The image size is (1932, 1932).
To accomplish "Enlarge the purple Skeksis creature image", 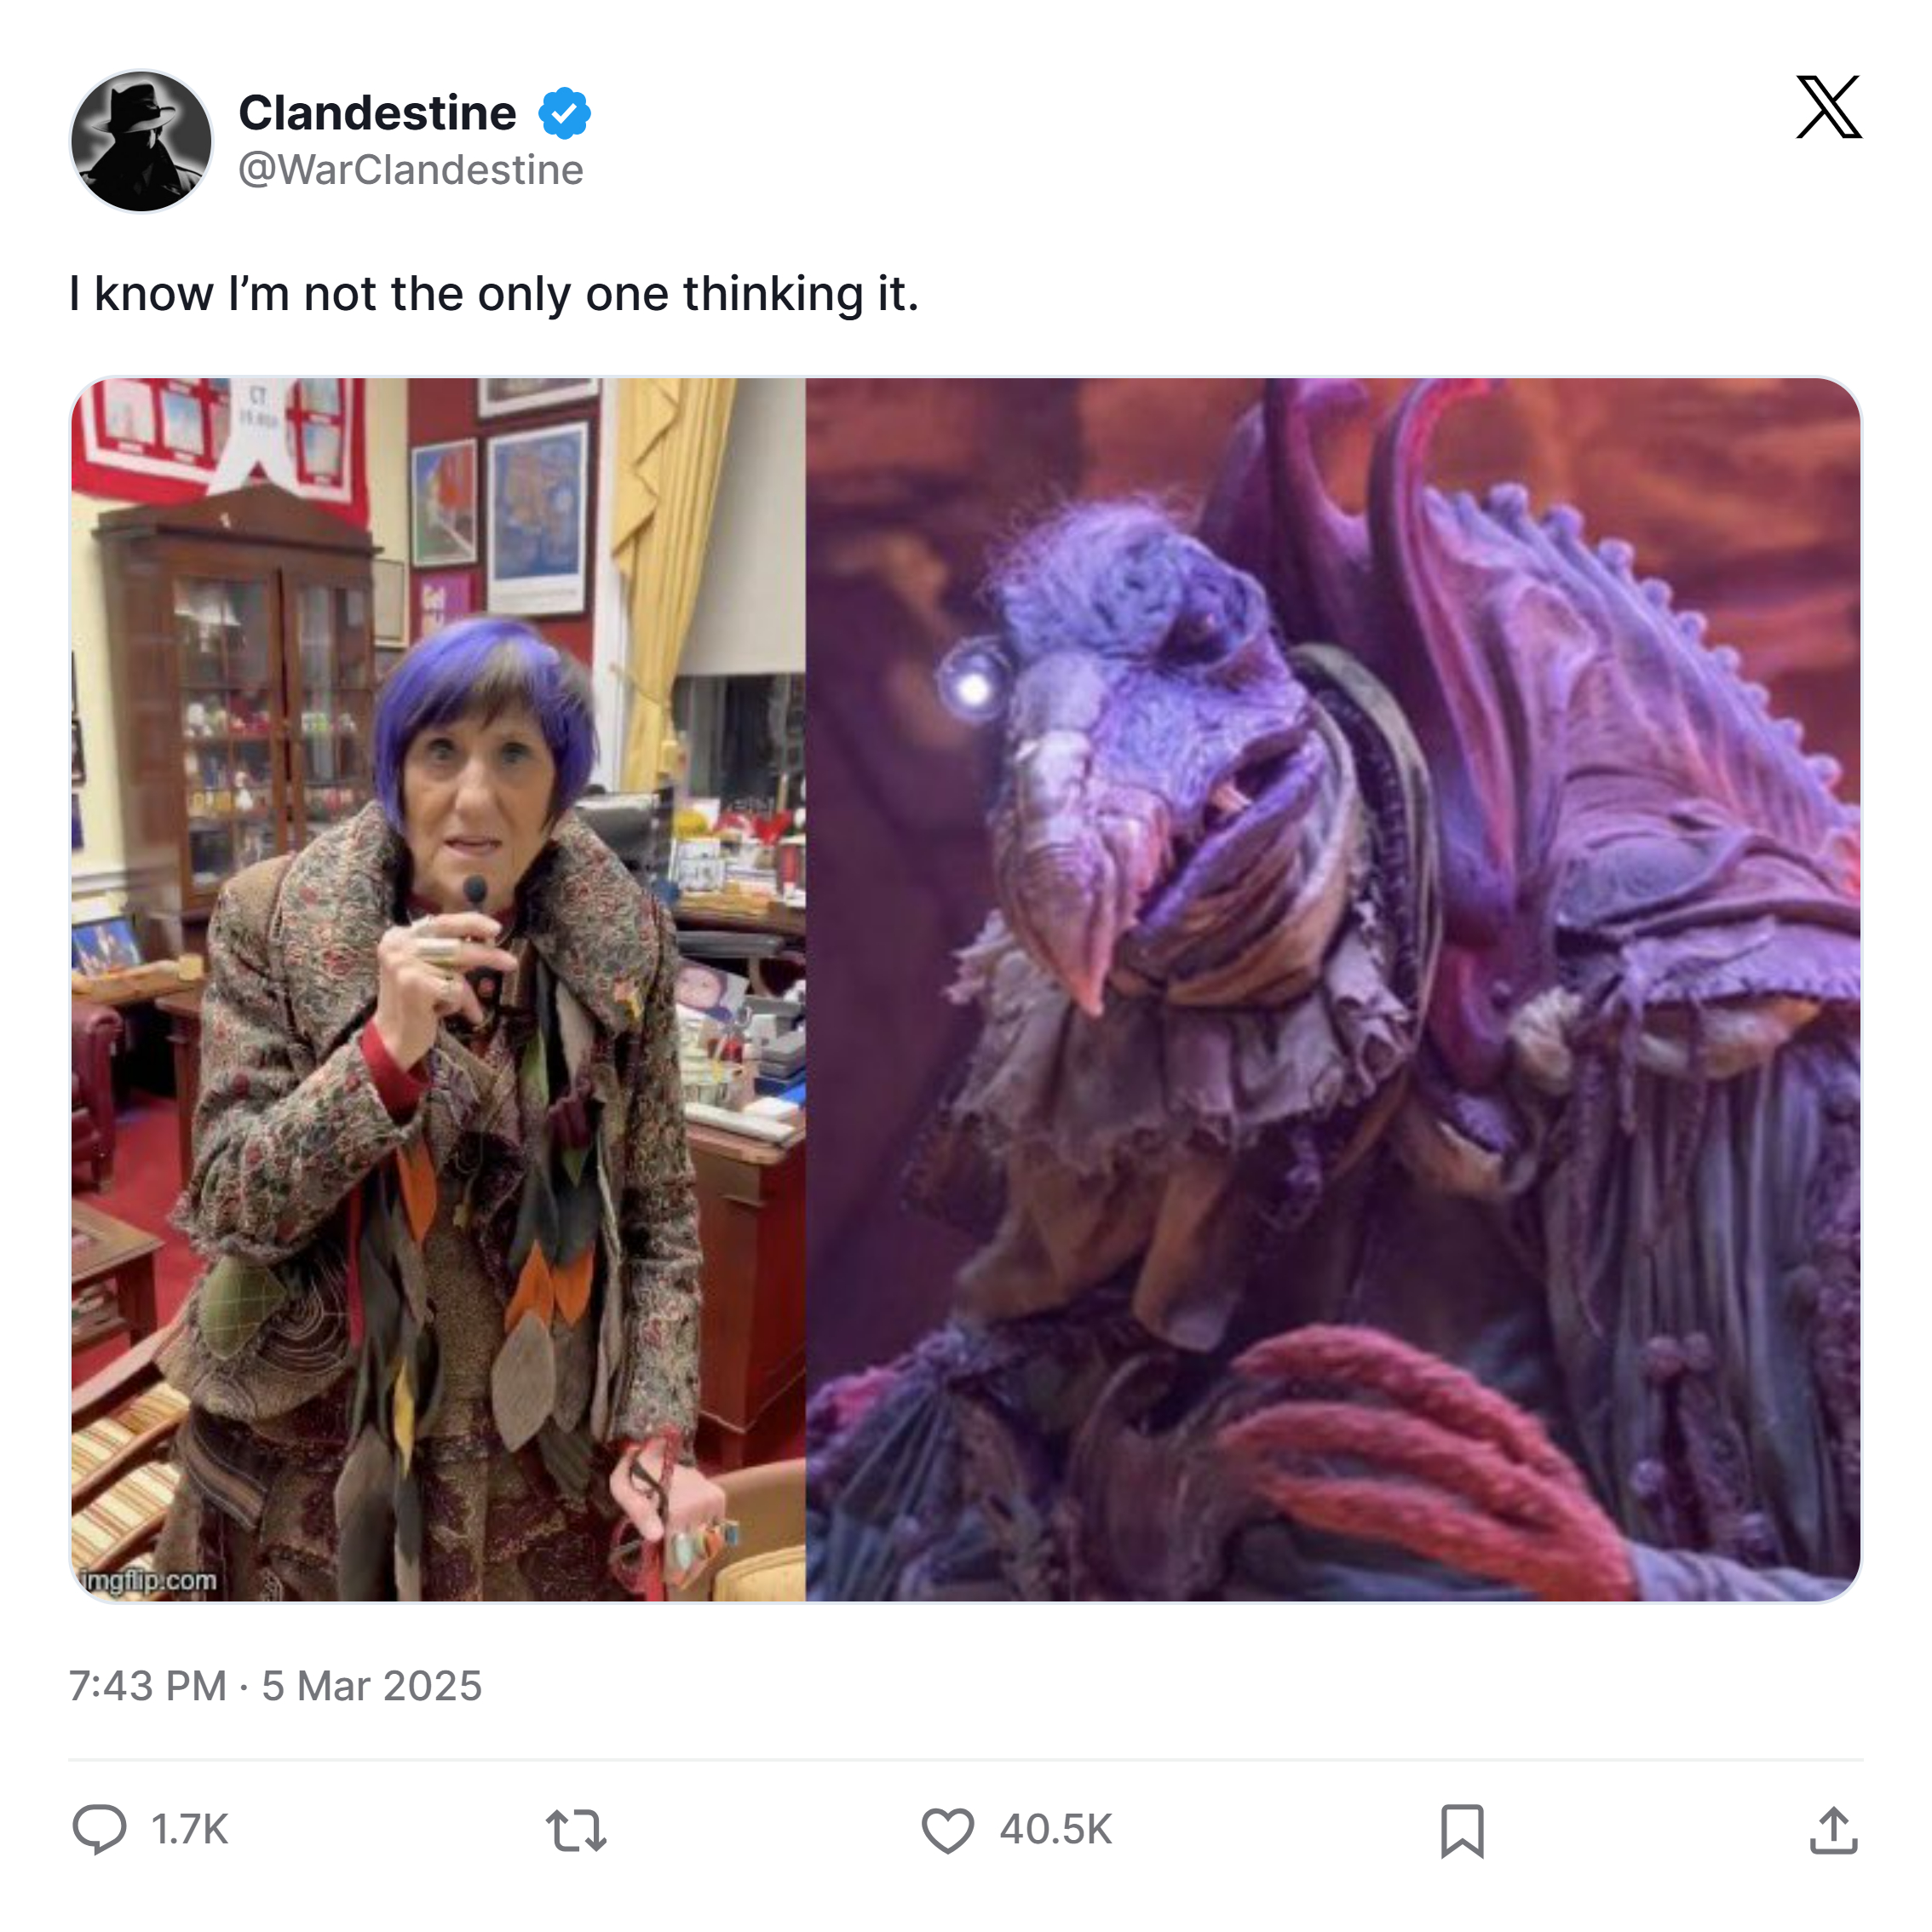I will (x=1333, y=989).
